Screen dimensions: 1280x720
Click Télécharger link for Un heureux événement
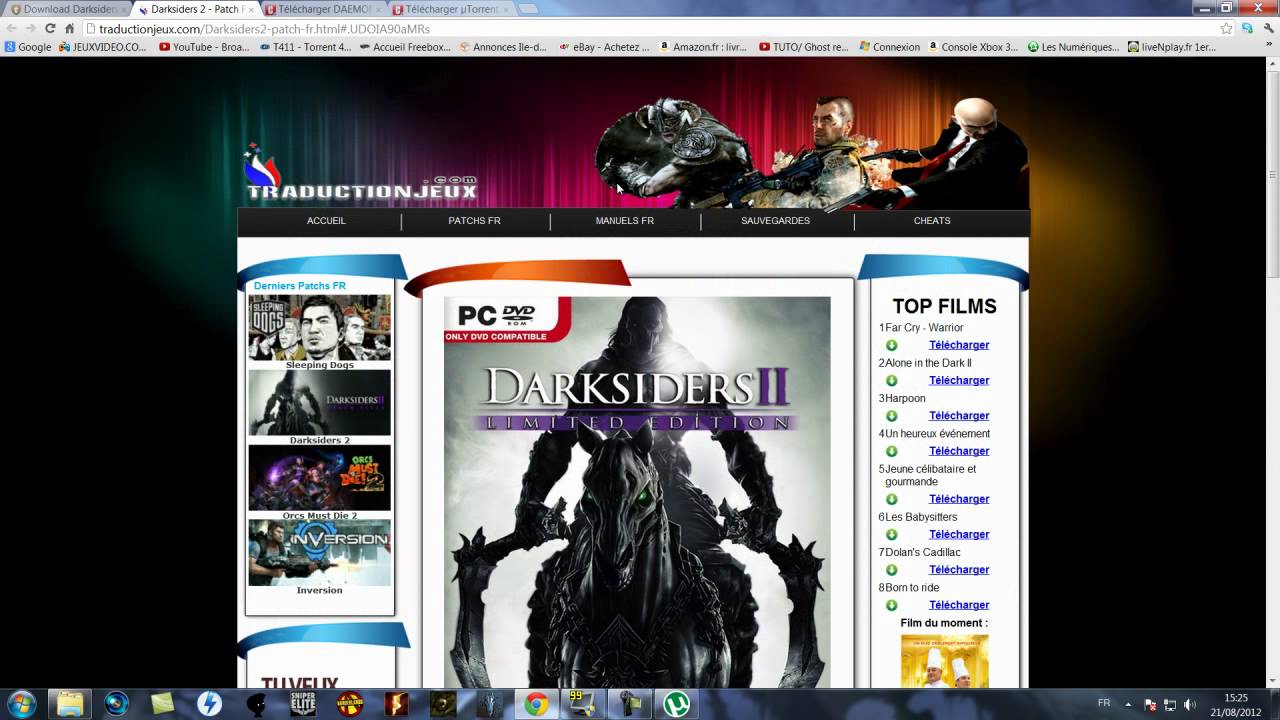click(x=959, y=451)
